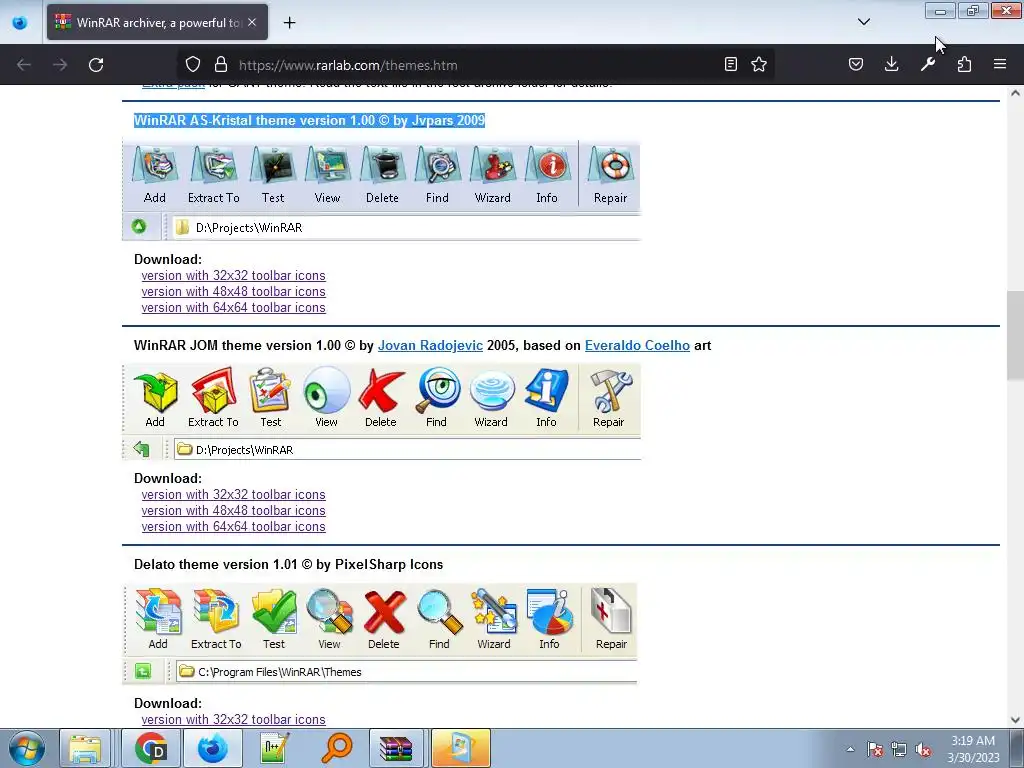Open the Firefox hamburger application menu
1024x768 pixels.
pyautogui.click(x=1000, y=64)
